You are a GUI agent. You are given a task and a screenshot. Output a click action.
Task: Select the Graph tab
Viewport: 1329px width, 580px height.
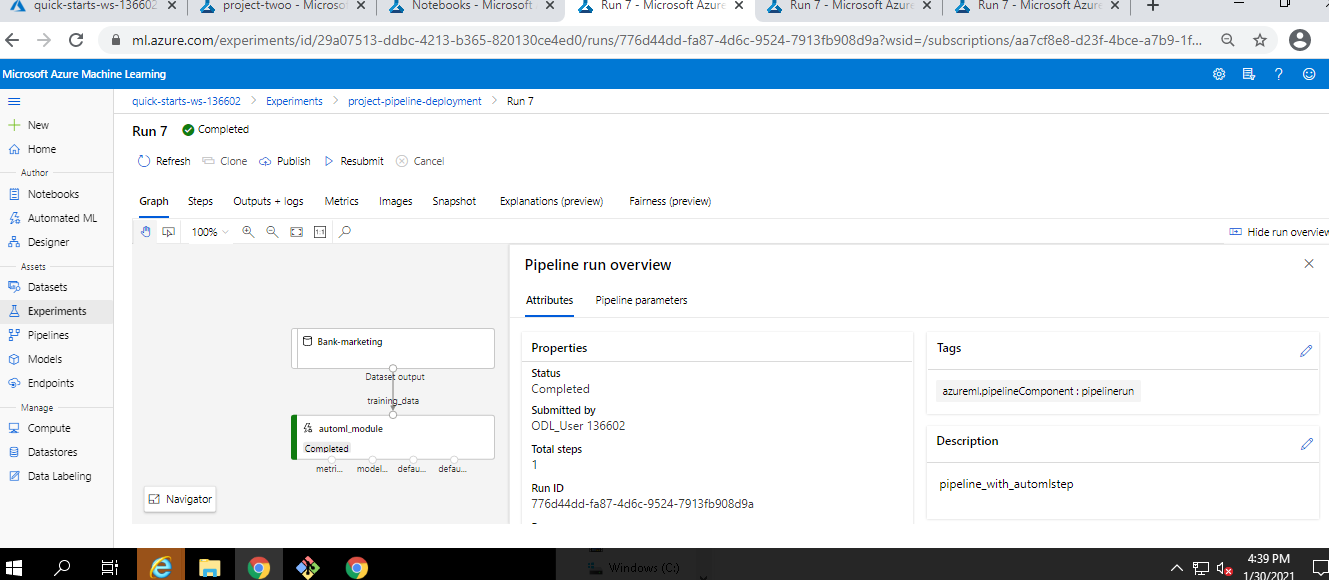click(154, 201)
